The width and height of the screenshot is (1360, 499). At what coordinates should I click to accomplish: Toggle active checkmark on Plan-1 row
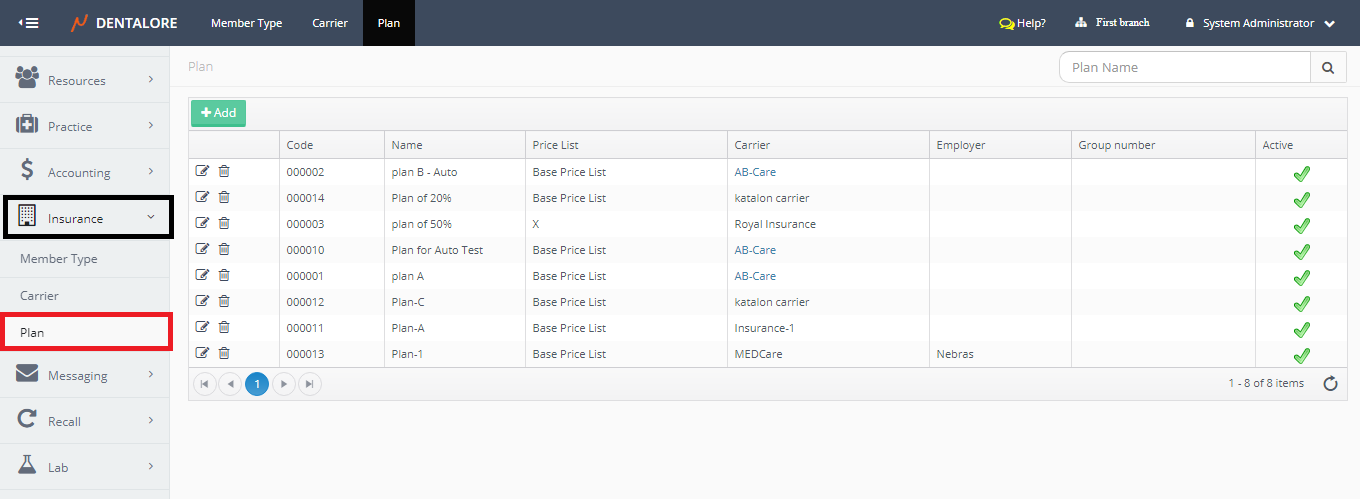tap(1301, 355)
